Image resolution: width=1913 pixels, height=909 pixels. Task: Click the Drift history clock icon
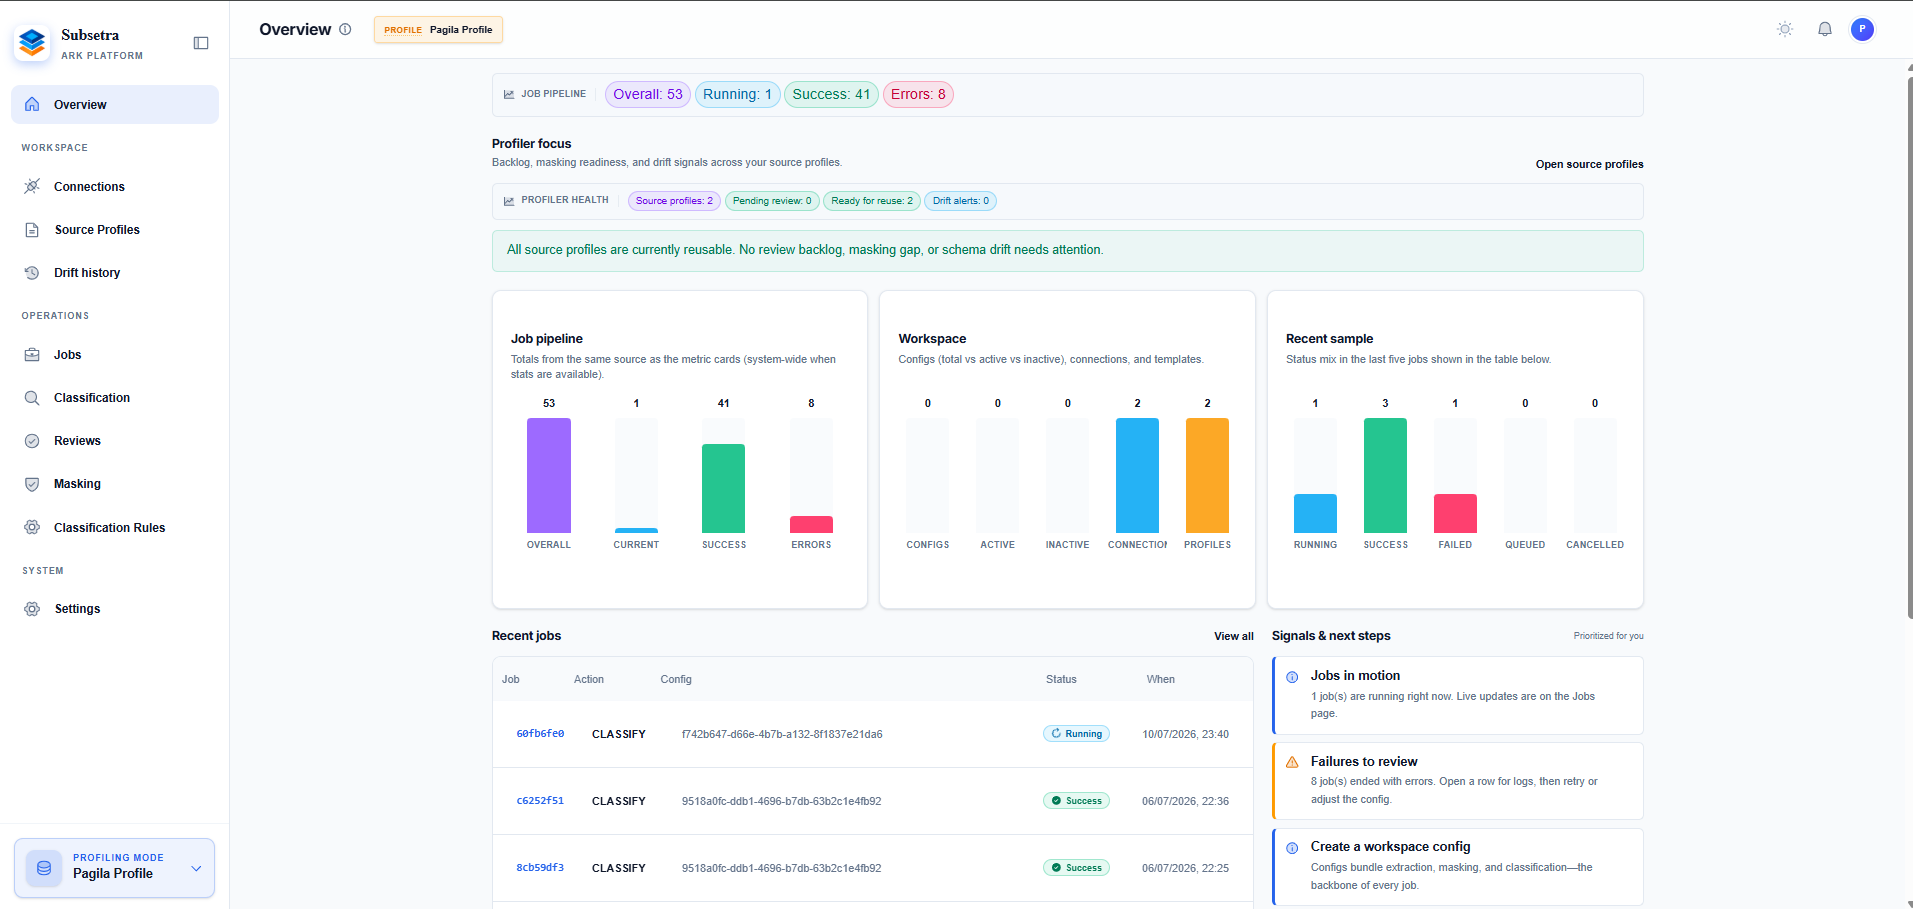(32, 272)
